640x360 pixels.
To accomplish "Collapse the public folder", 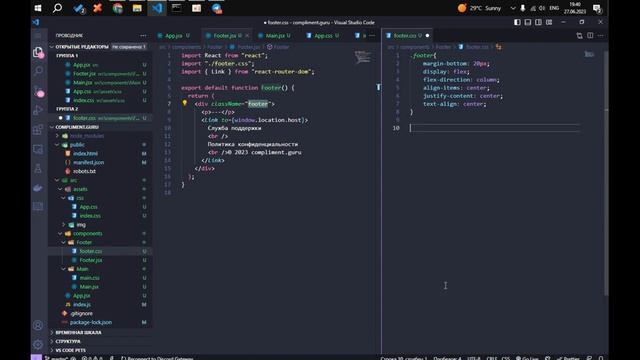I will tap(58, 145).
